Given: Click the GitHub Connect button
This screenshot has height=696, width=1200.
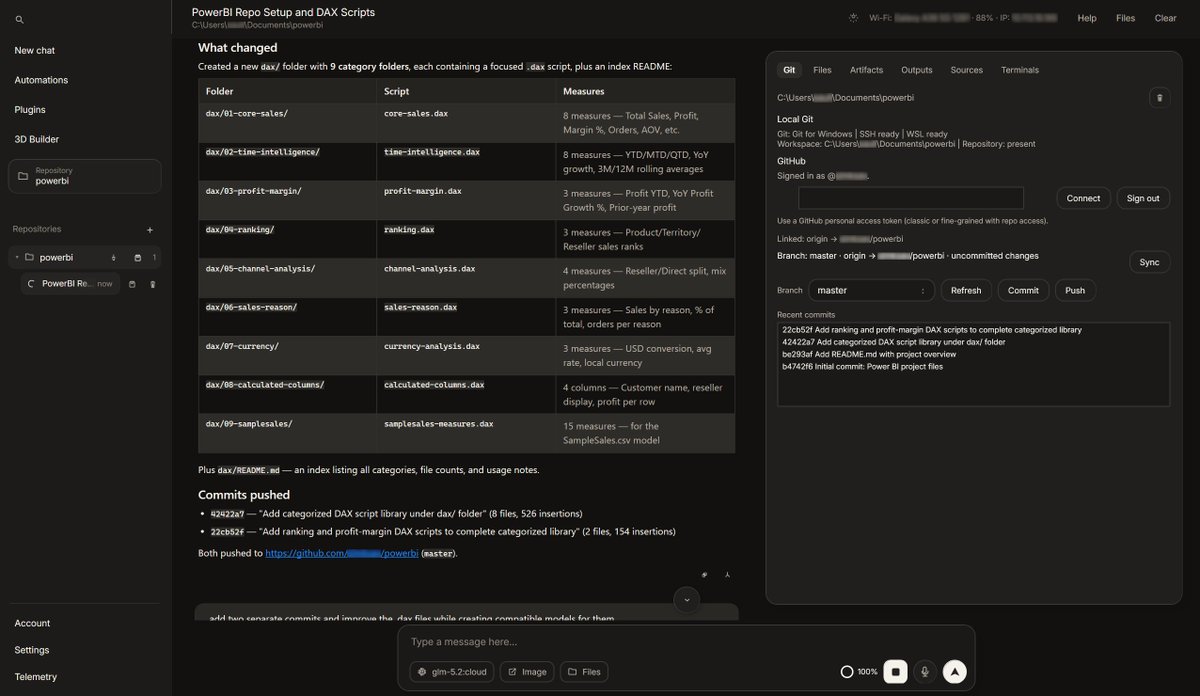Looking at the screenshot, I should 1083,198.
